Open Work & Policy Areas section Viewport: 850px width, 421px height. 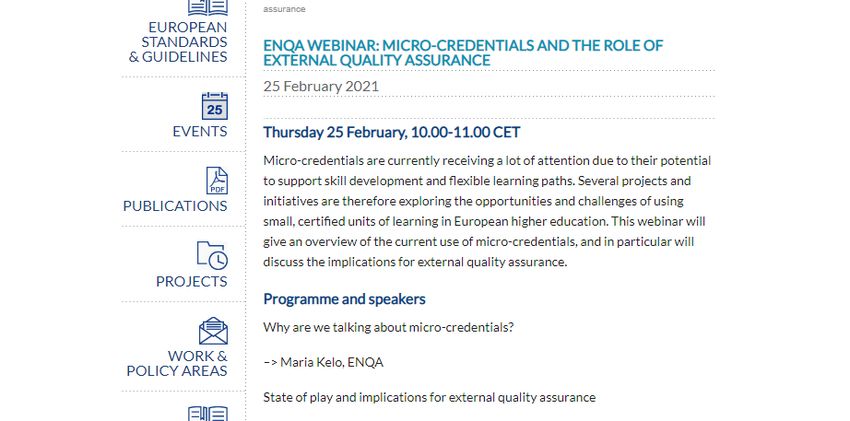(x=177, y=364)
